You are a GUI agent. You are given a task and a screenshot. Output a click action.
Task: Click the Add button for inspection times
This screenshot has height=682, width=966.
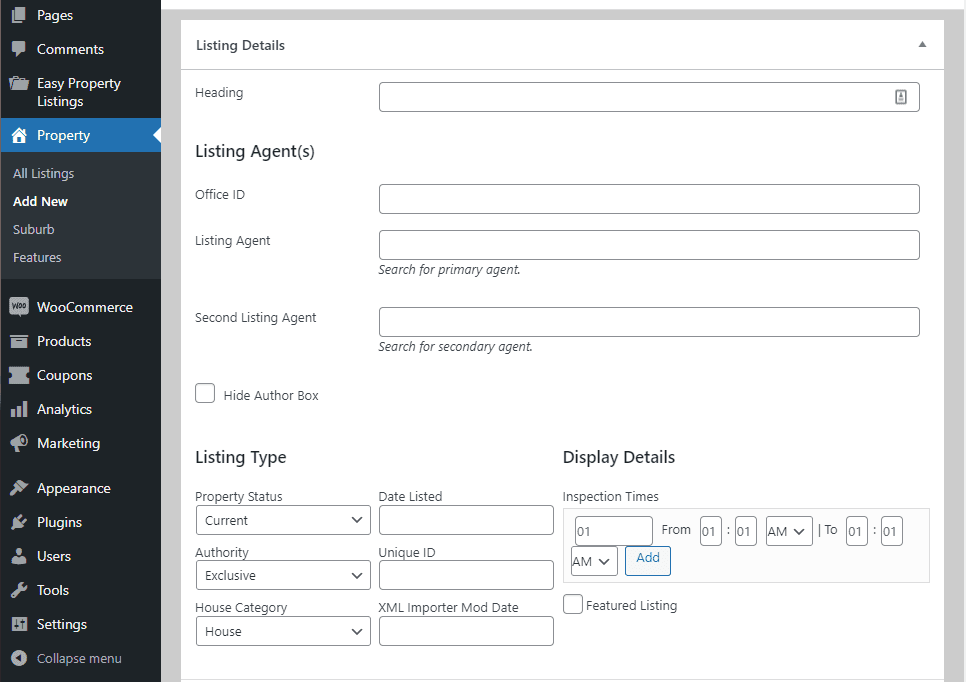click(x=647, y=561)
